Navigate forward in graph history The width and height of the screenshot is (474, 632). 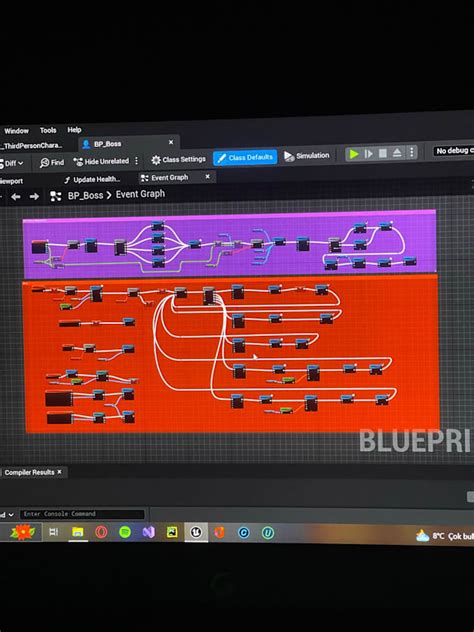tap(34, 196)
